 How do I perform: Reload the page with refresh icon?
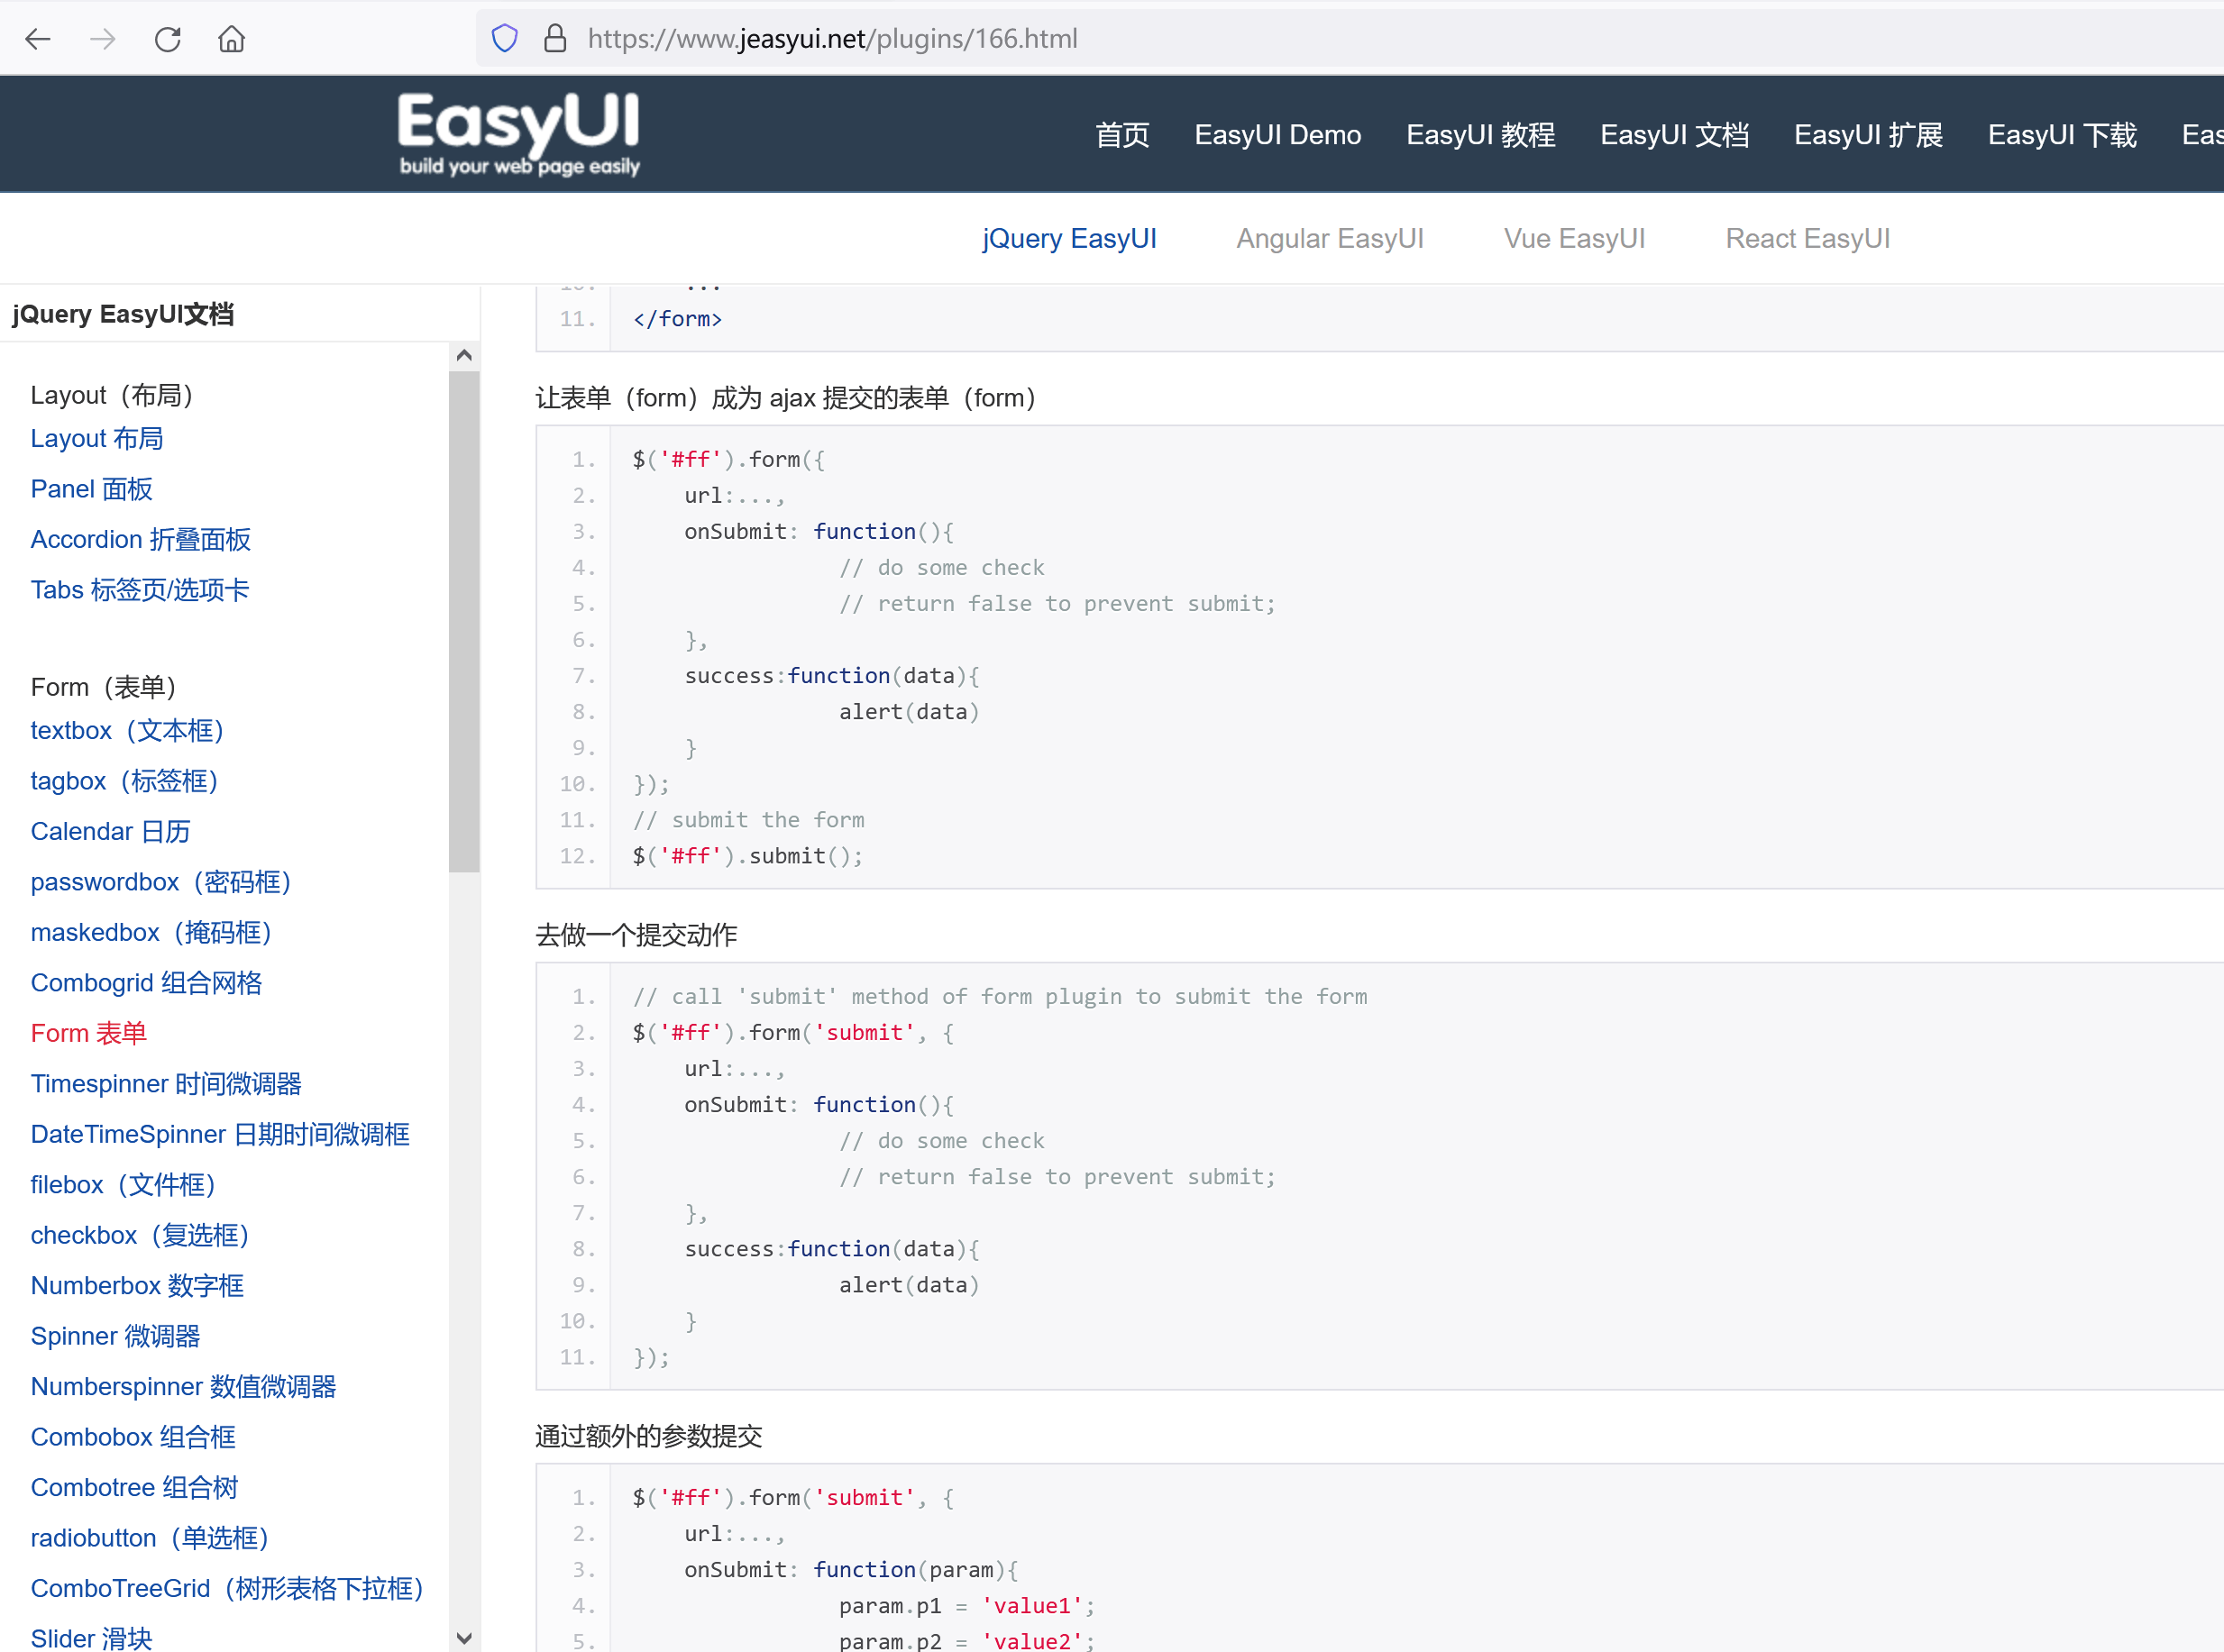point(168,39)
